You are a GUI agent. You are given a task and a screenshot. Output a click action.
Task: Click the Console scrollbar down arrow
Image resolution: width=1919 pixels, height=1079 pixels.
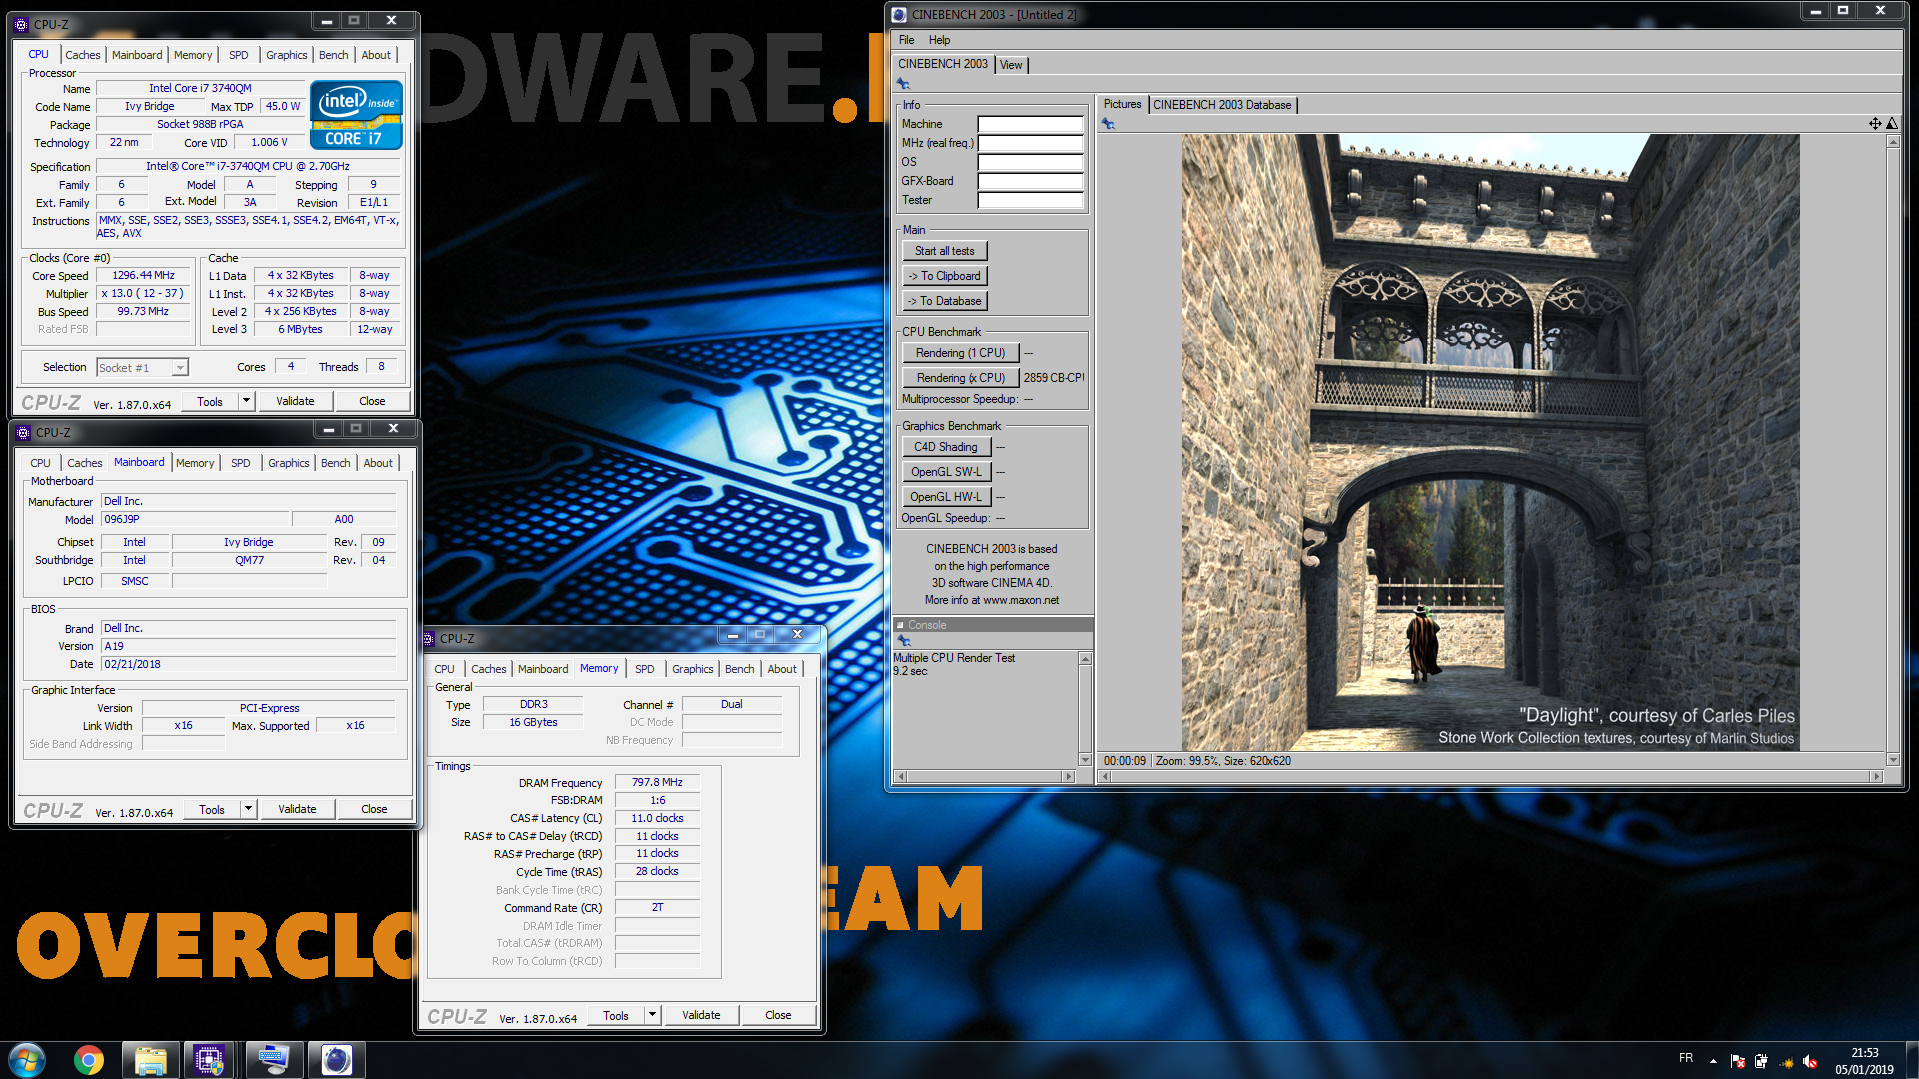pos(1085,759)
